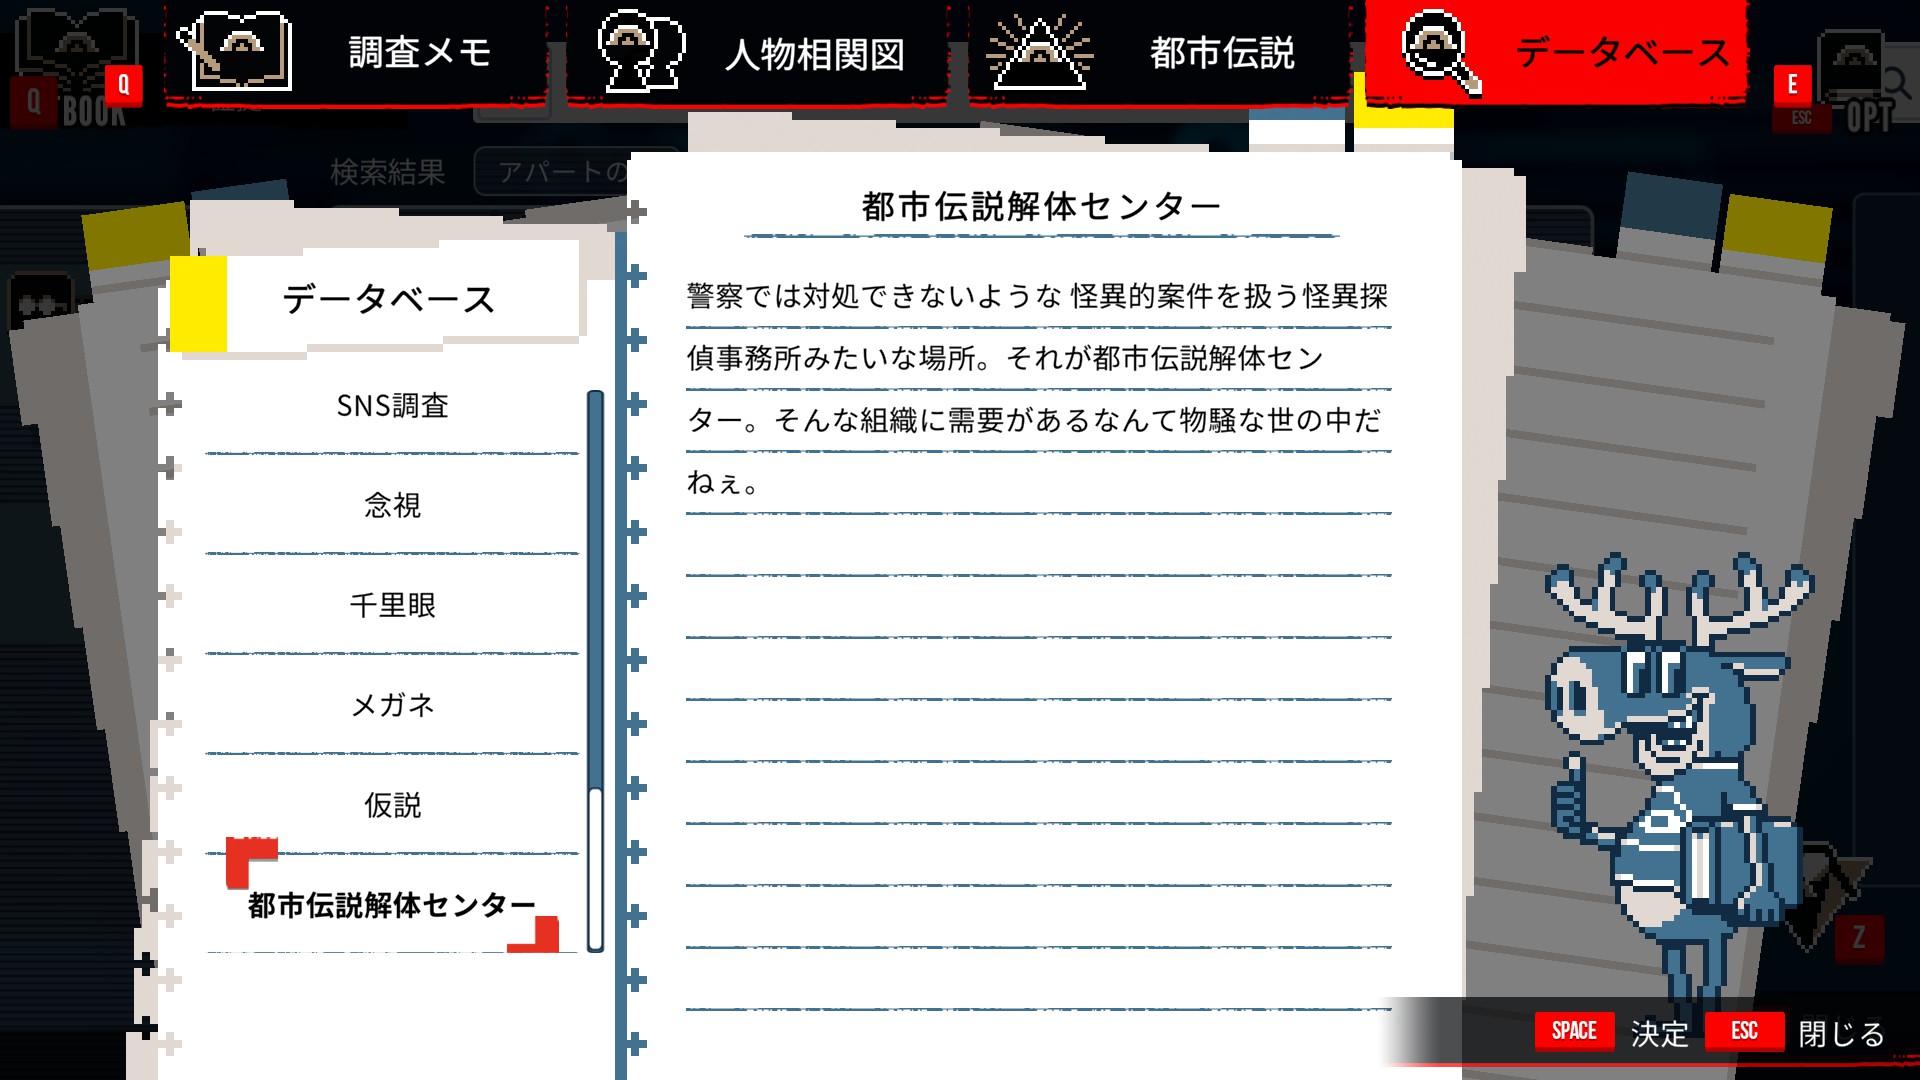Open the 調査メモ tab
Screen dimensions: 1920x1080
pos(420,52)
